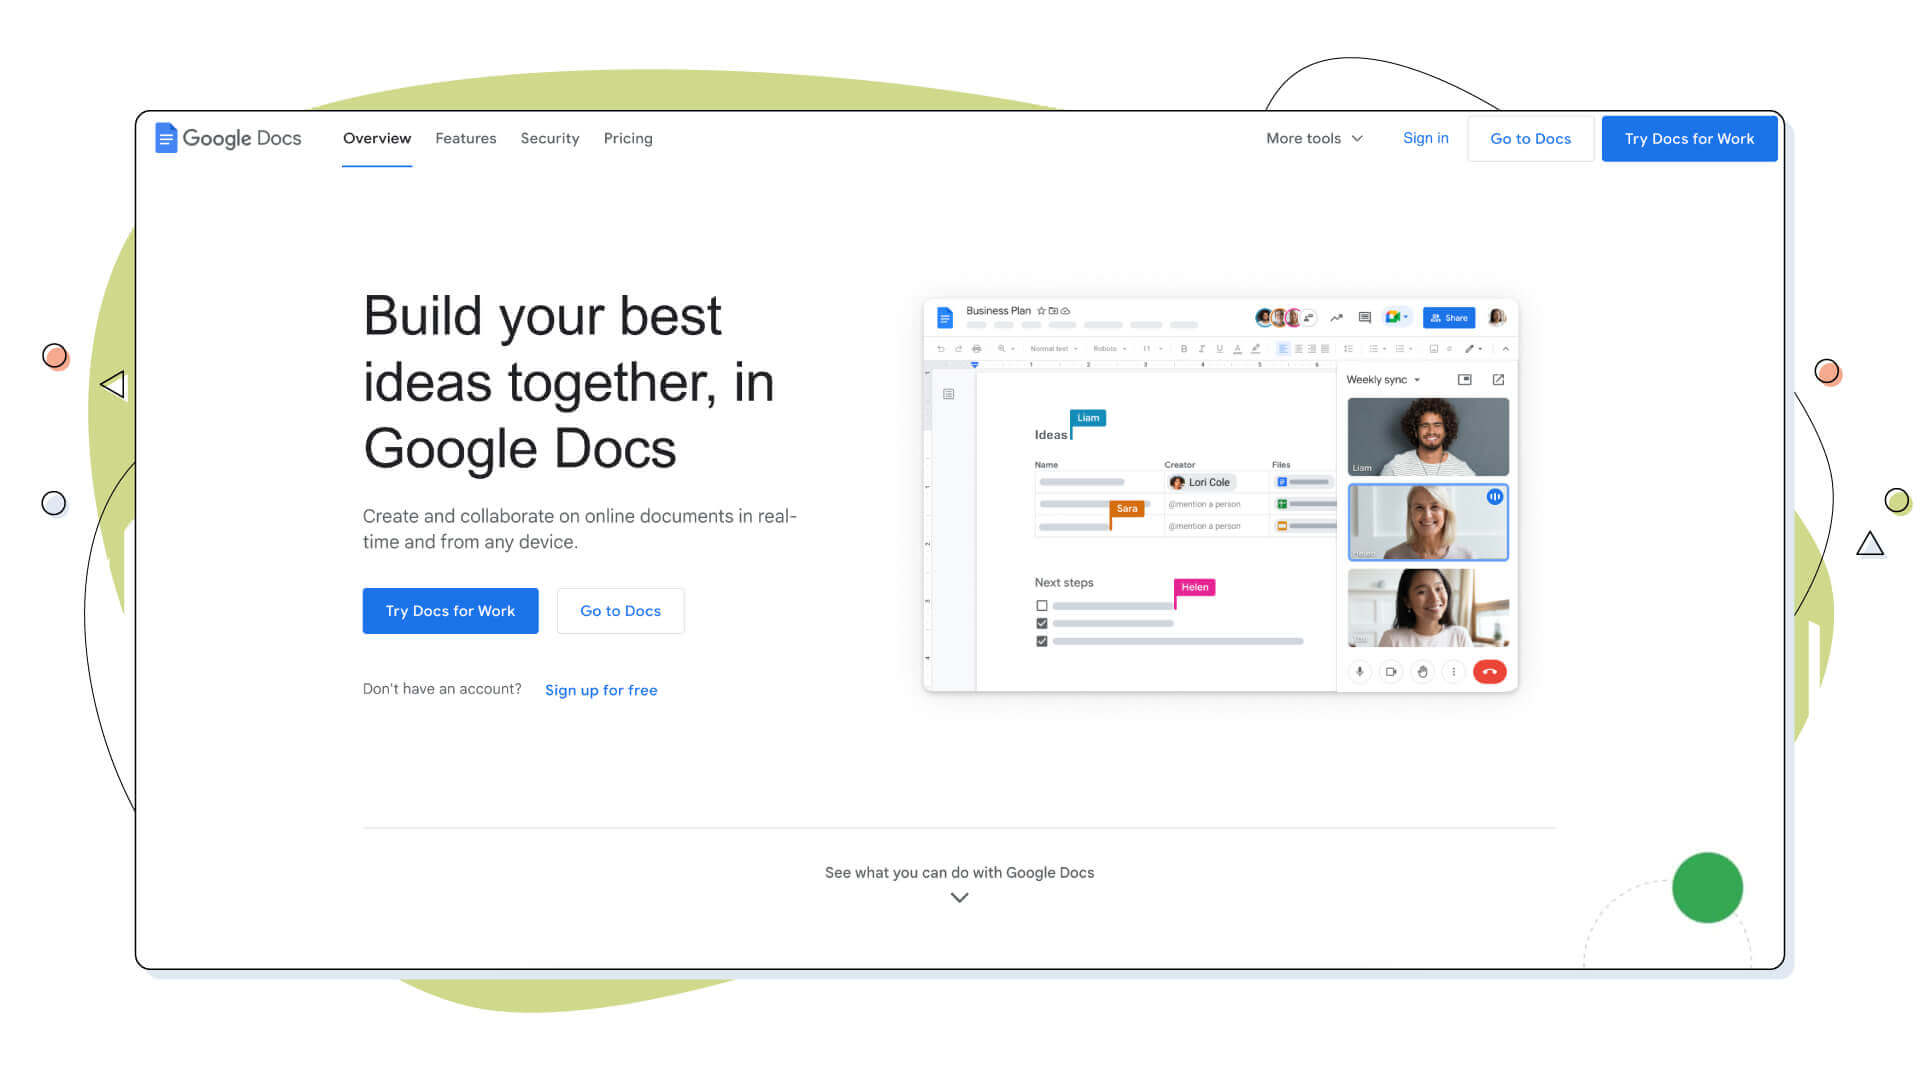The height and width of the screenshot is (1080, 1920).
Task: Select the blue-outlined speaking participant video
Action: (1428, 522)
